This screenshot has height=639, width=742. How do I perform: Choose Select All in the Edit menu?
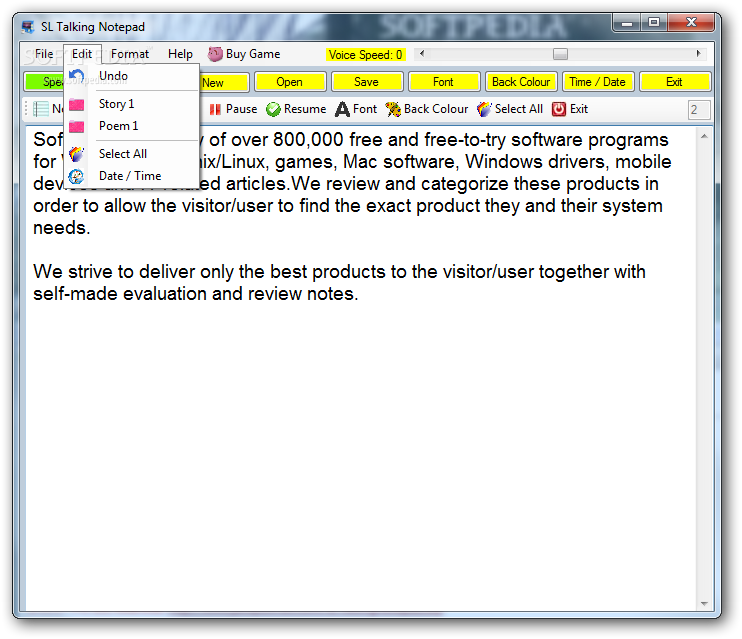click(131, 154)
